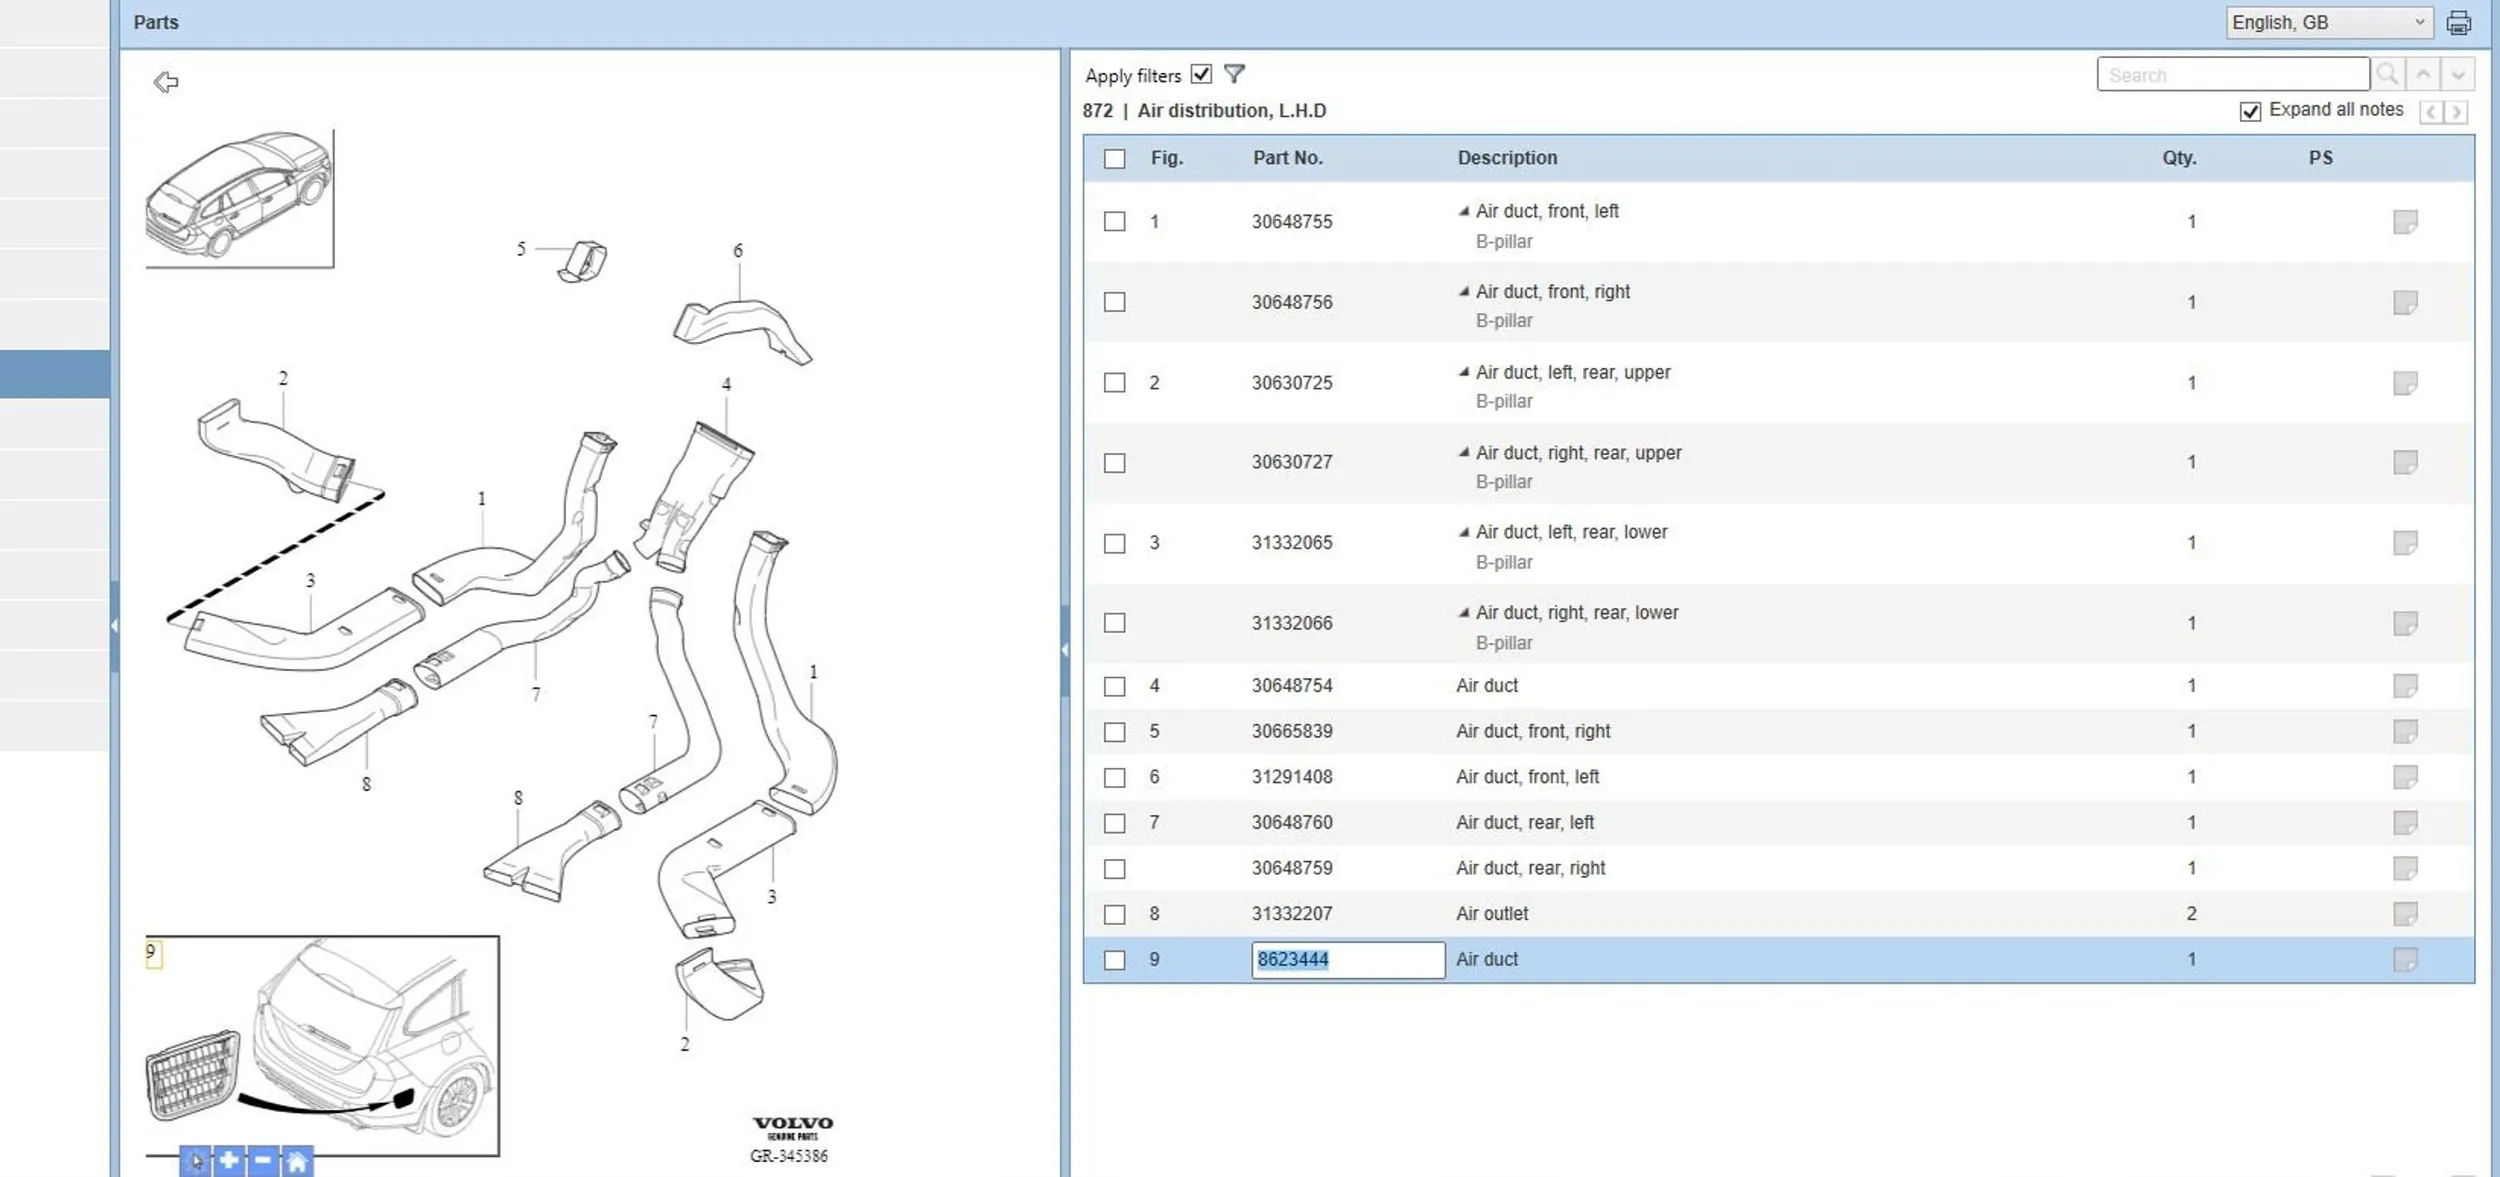Click the car overview thumbnail in the diagram
This screenshot has height=1177, width=2500.
[x=239, y=197]
